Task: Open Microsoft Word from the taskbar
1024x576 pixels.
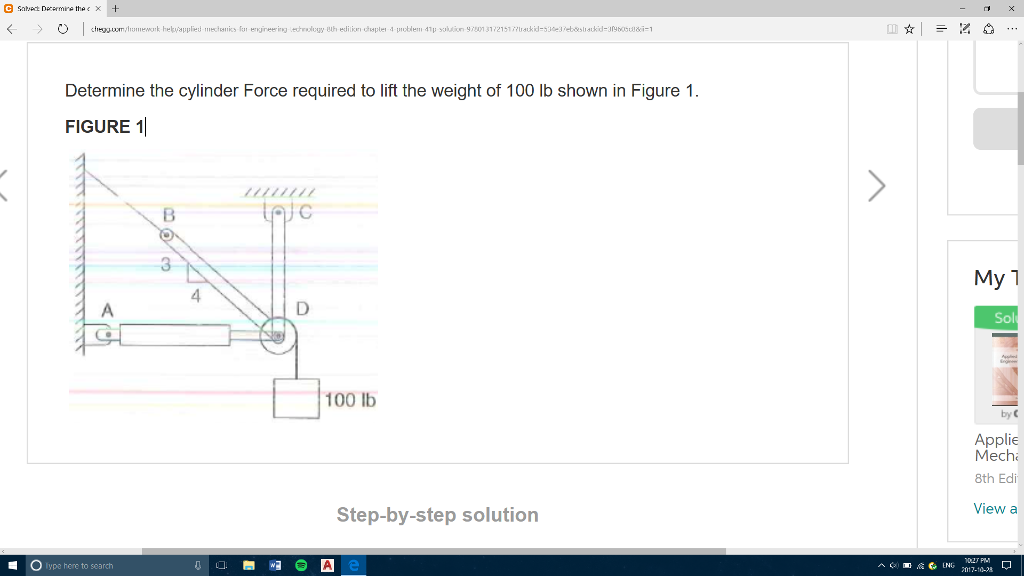Action: 276,565
